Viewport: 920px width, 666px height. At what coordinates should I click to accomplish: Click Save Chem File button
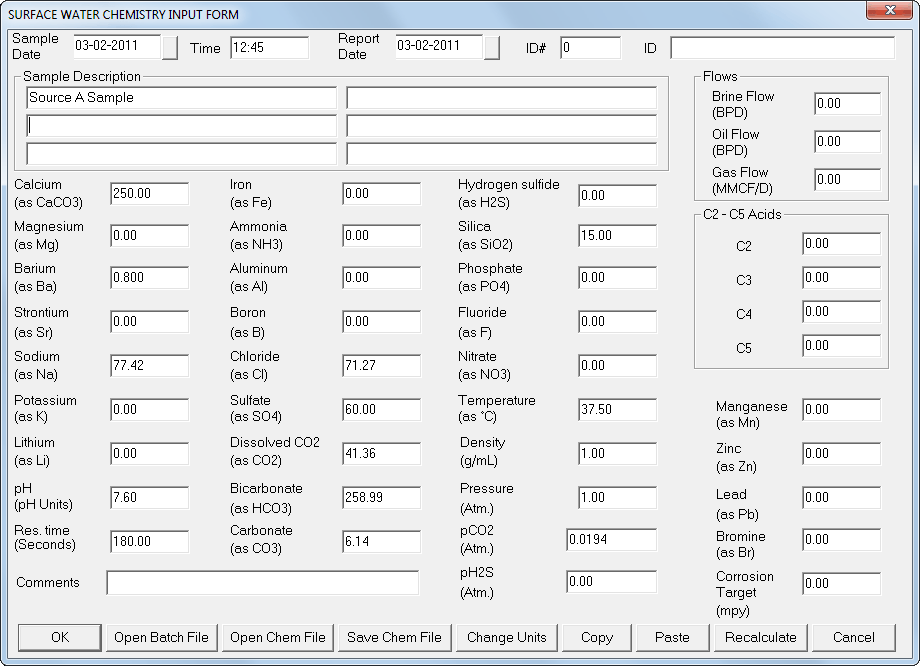pyautogui.click(x=394, y=637)
